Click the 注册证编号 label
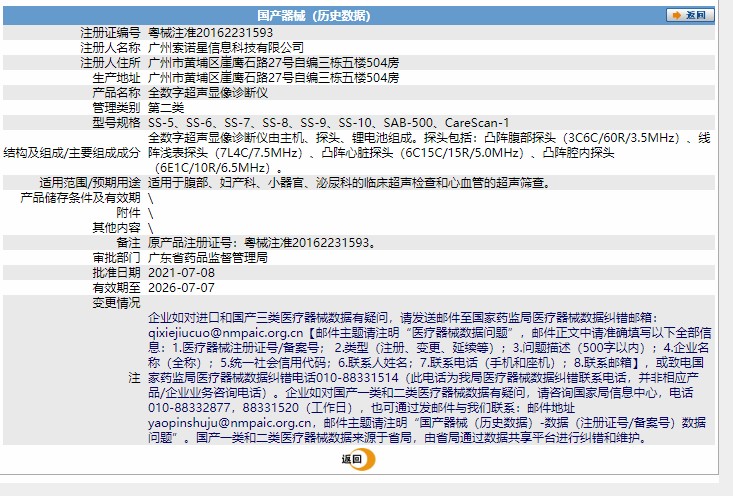Viewport: 733px width, 496px height. pos(110,33)
